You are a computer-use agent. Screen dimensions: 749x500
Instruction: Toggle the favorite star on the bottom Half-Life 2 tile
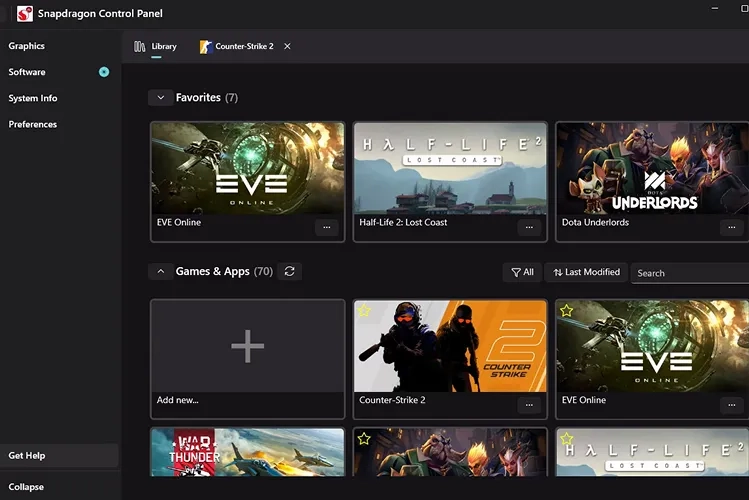tap(567, 439)
